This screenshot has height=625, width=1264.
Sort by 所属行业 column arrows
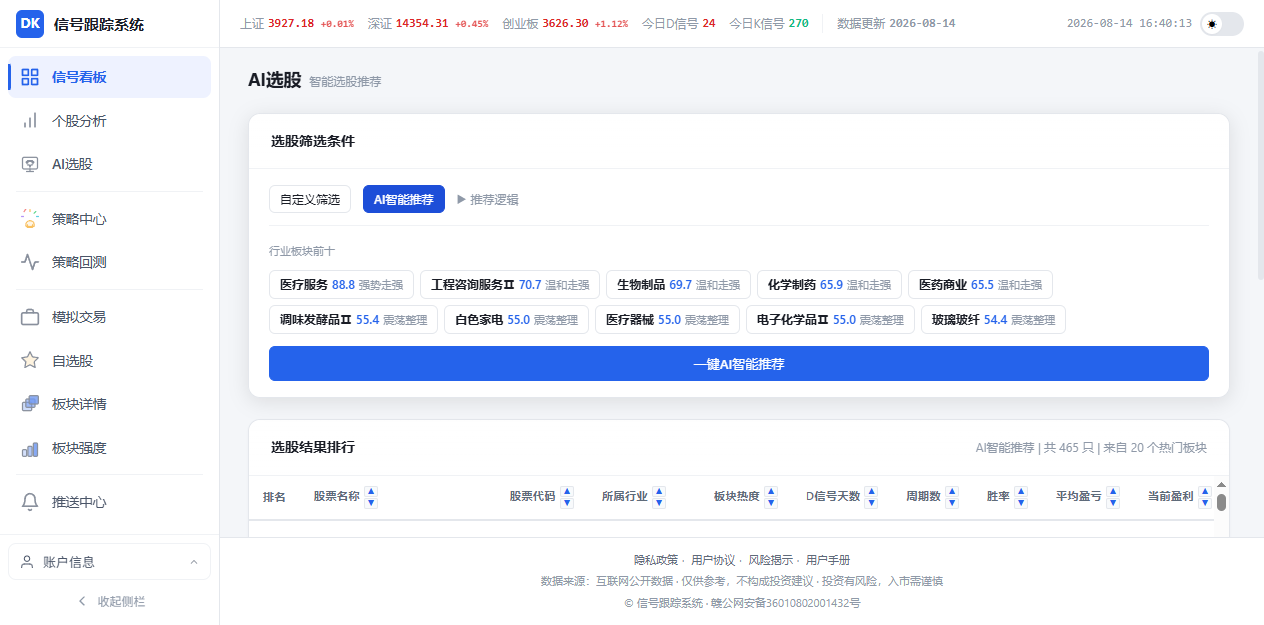[659, 497]
